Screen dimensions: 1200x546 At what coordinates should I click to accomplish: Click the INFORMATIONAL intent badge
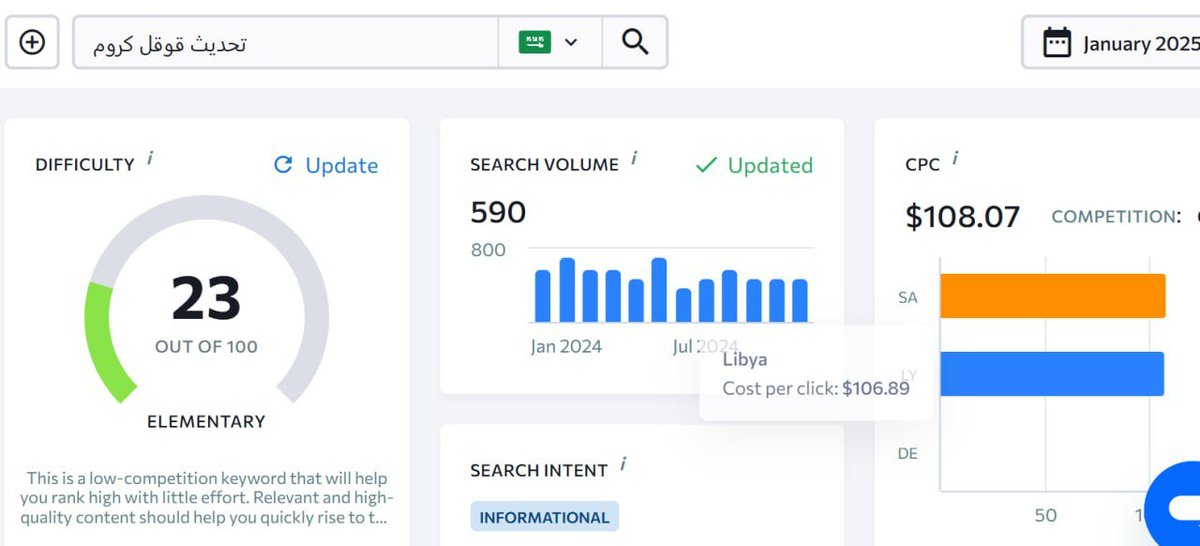544,517
